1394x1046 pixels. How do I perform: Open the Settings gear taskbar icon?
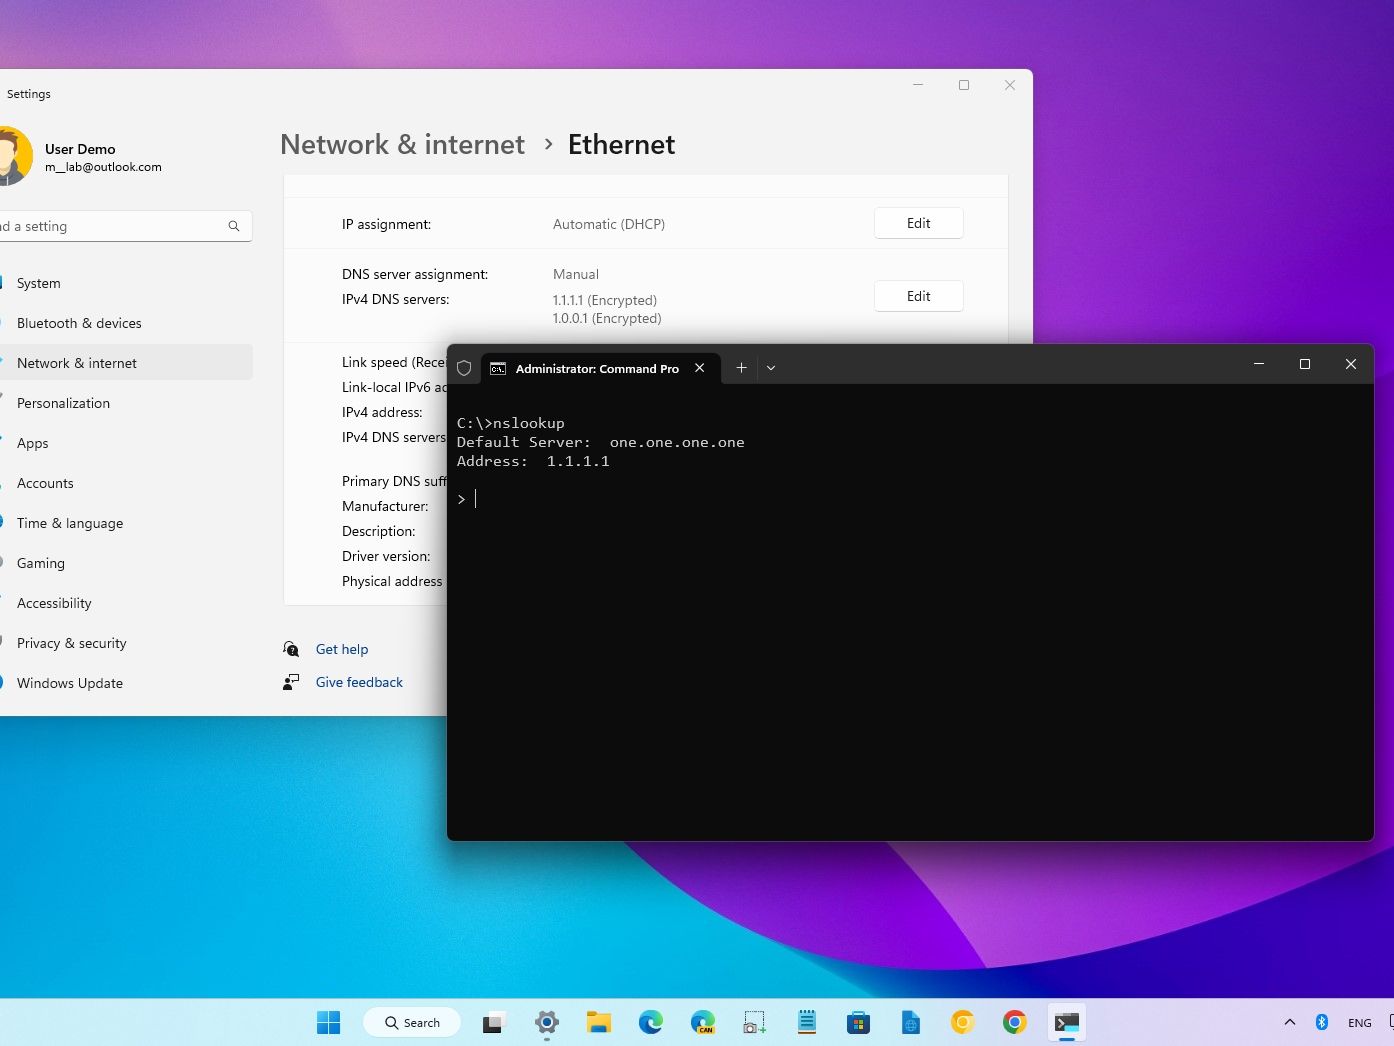547,1022
